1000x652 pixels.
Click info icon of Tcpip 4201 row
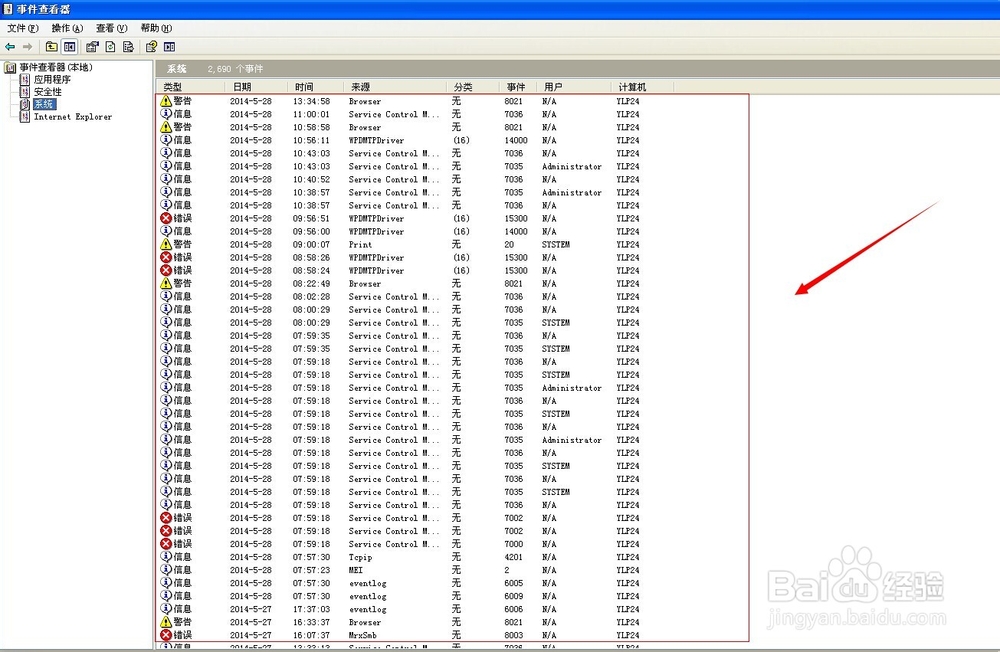pos(166,557)
